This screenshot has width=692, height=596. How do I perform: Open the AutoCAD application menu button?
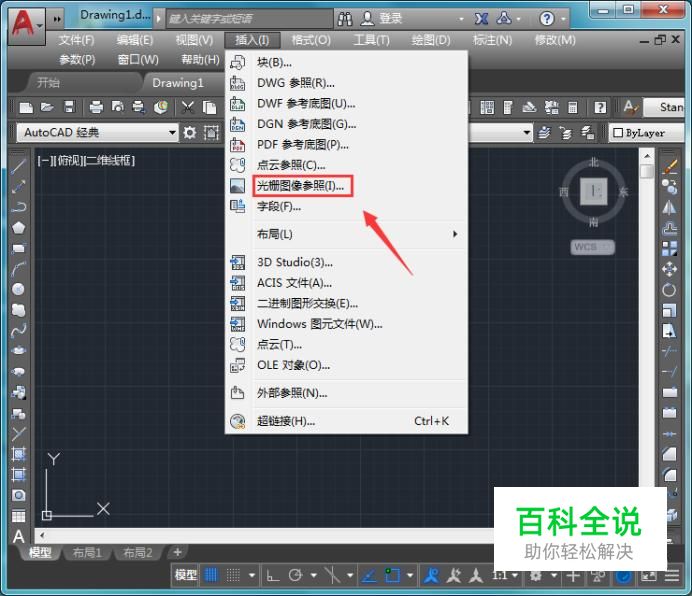tap(26, 26)
